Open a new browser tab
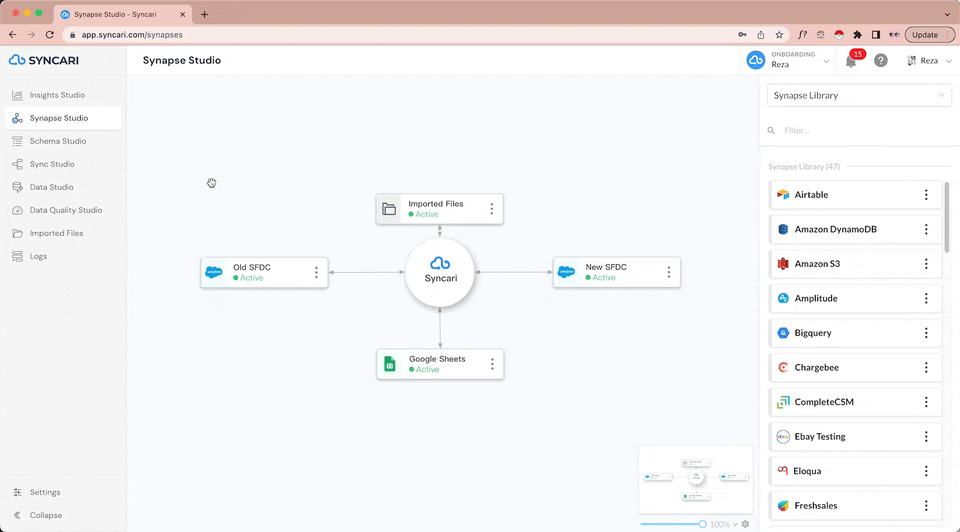This screenshot has width=960, height=532. pos(204,14)
